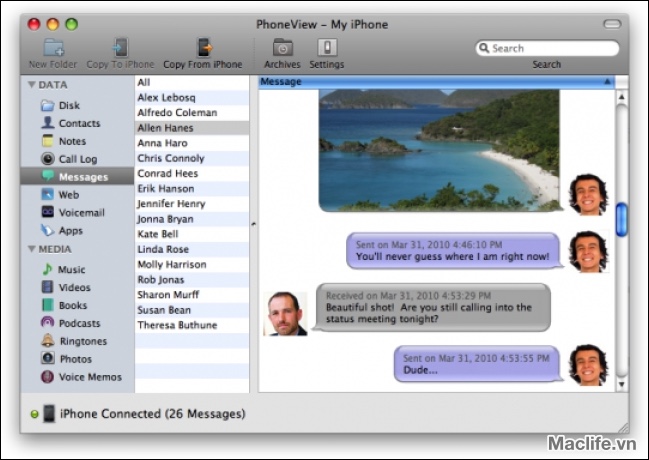Image resolution: width=649 pixels, height=460 pixels.
Task: Select the Messages speech bubble icon
Action: click(48, 176)
